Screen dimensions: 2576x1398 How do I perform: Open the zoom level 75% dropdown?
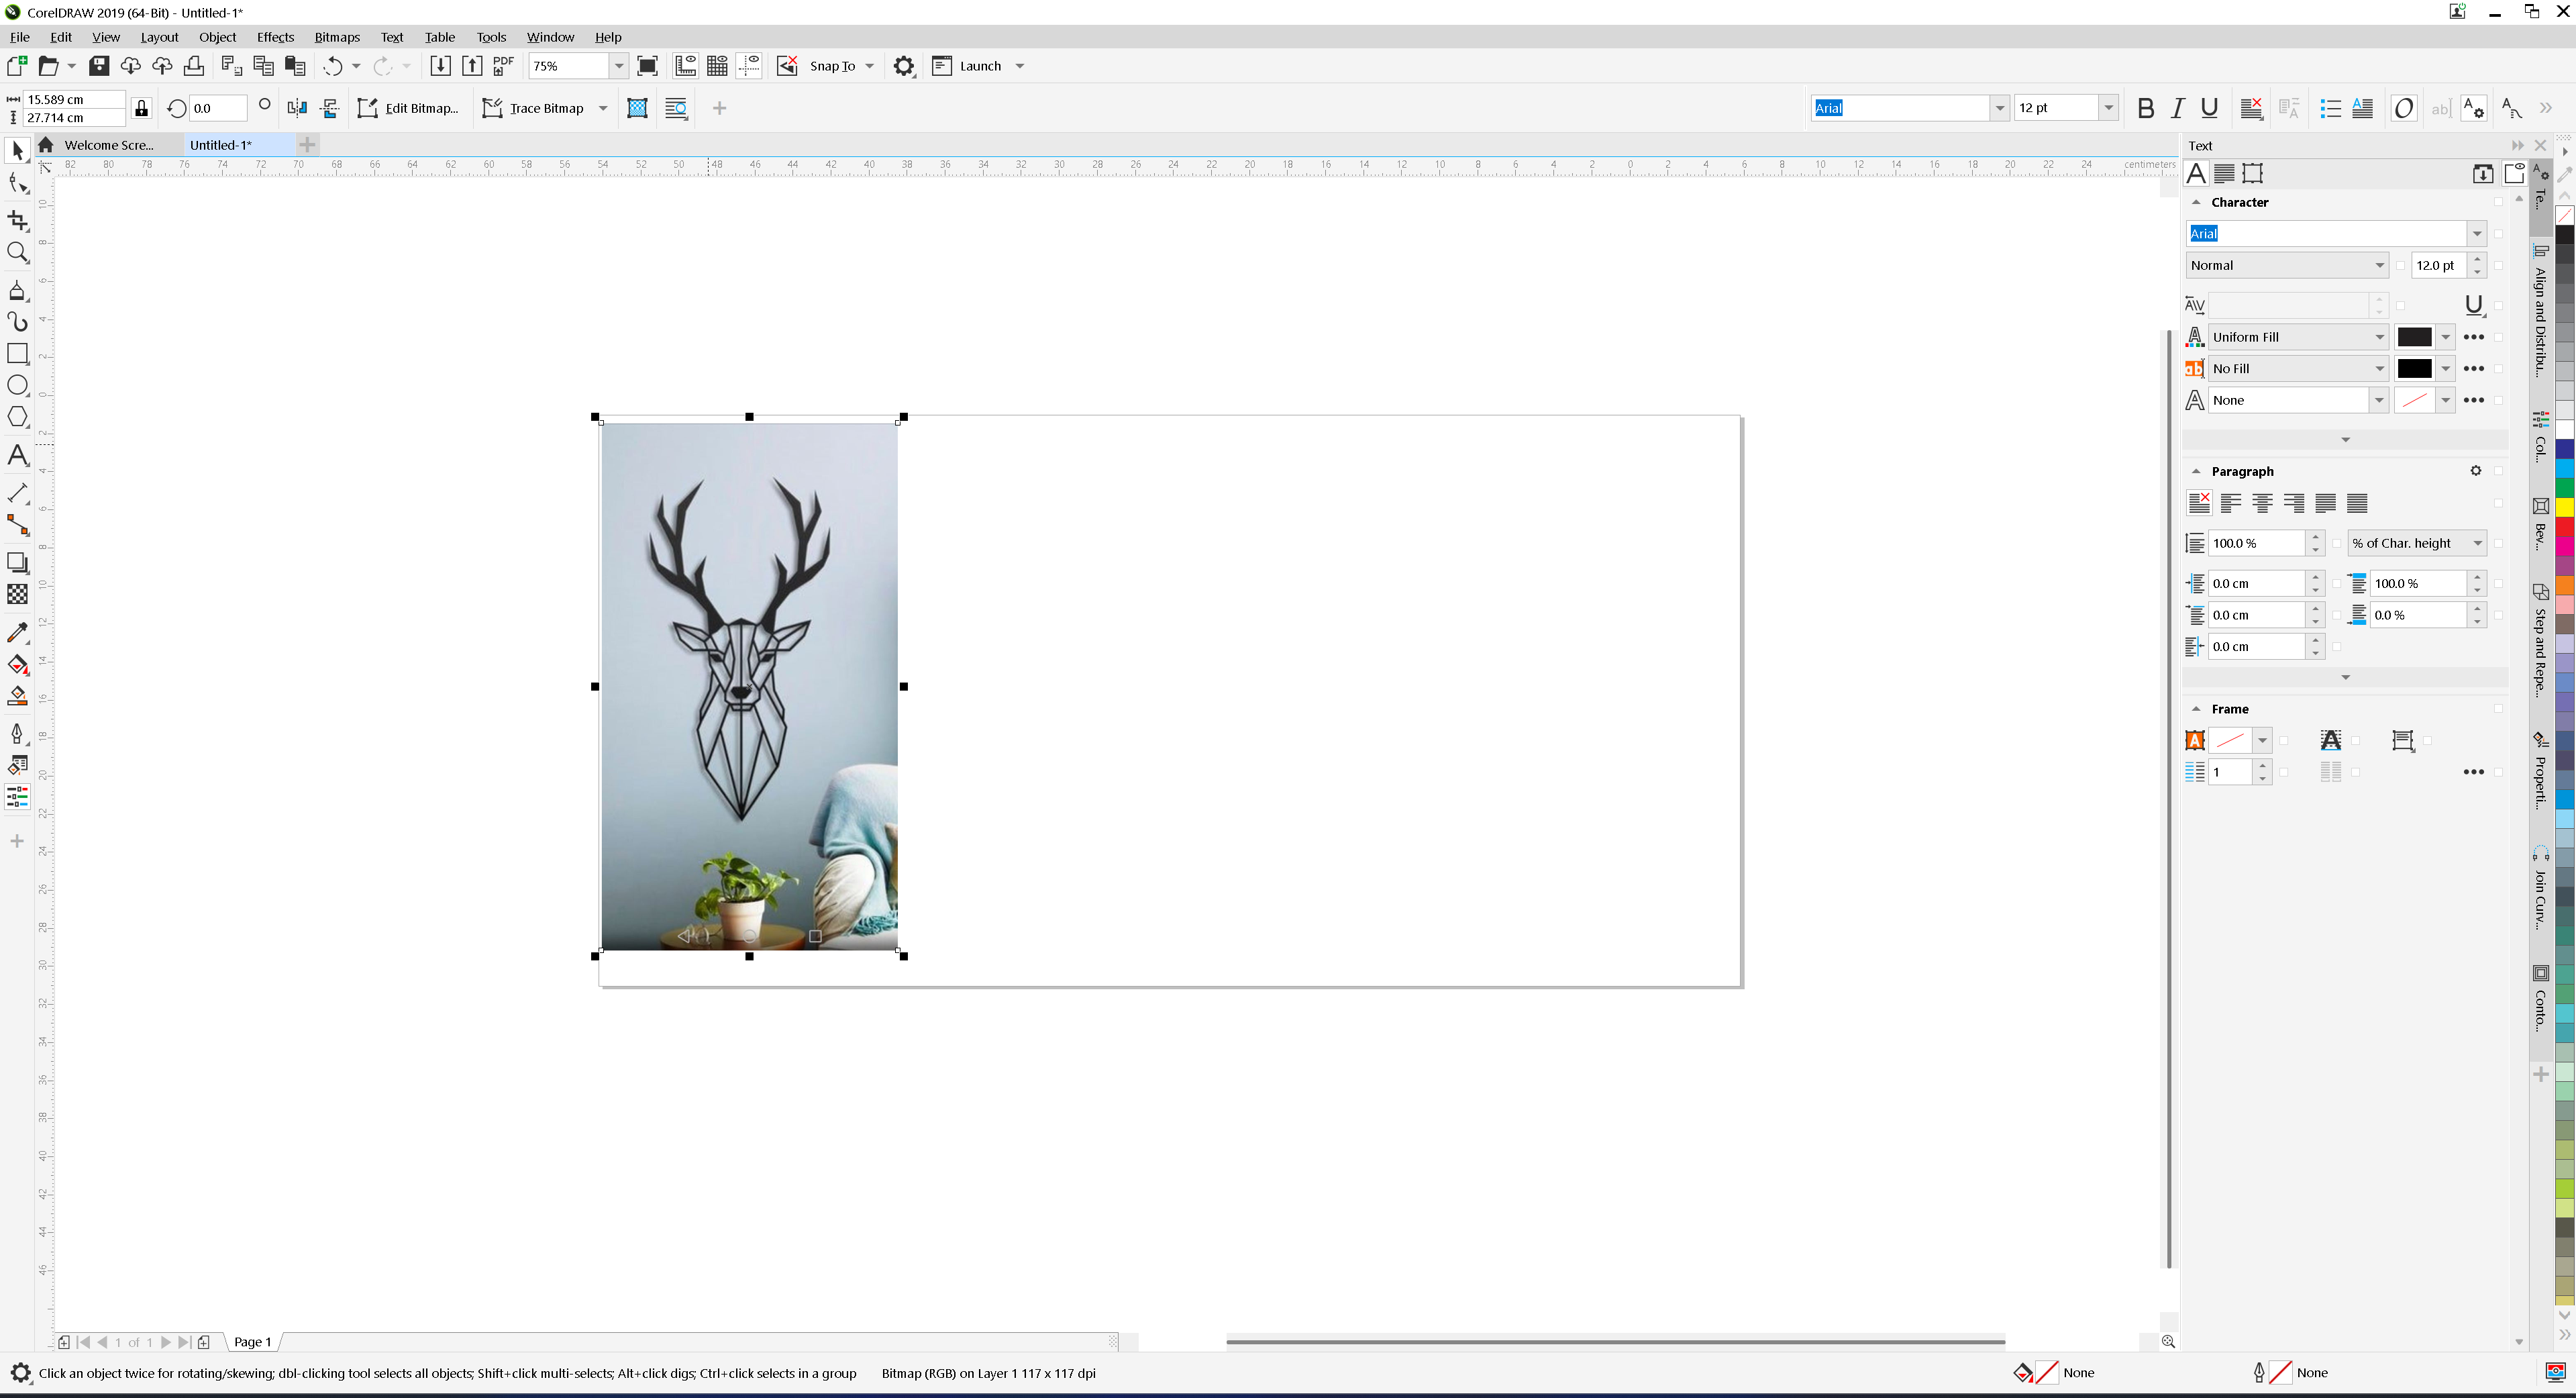[x=619, y=66]
